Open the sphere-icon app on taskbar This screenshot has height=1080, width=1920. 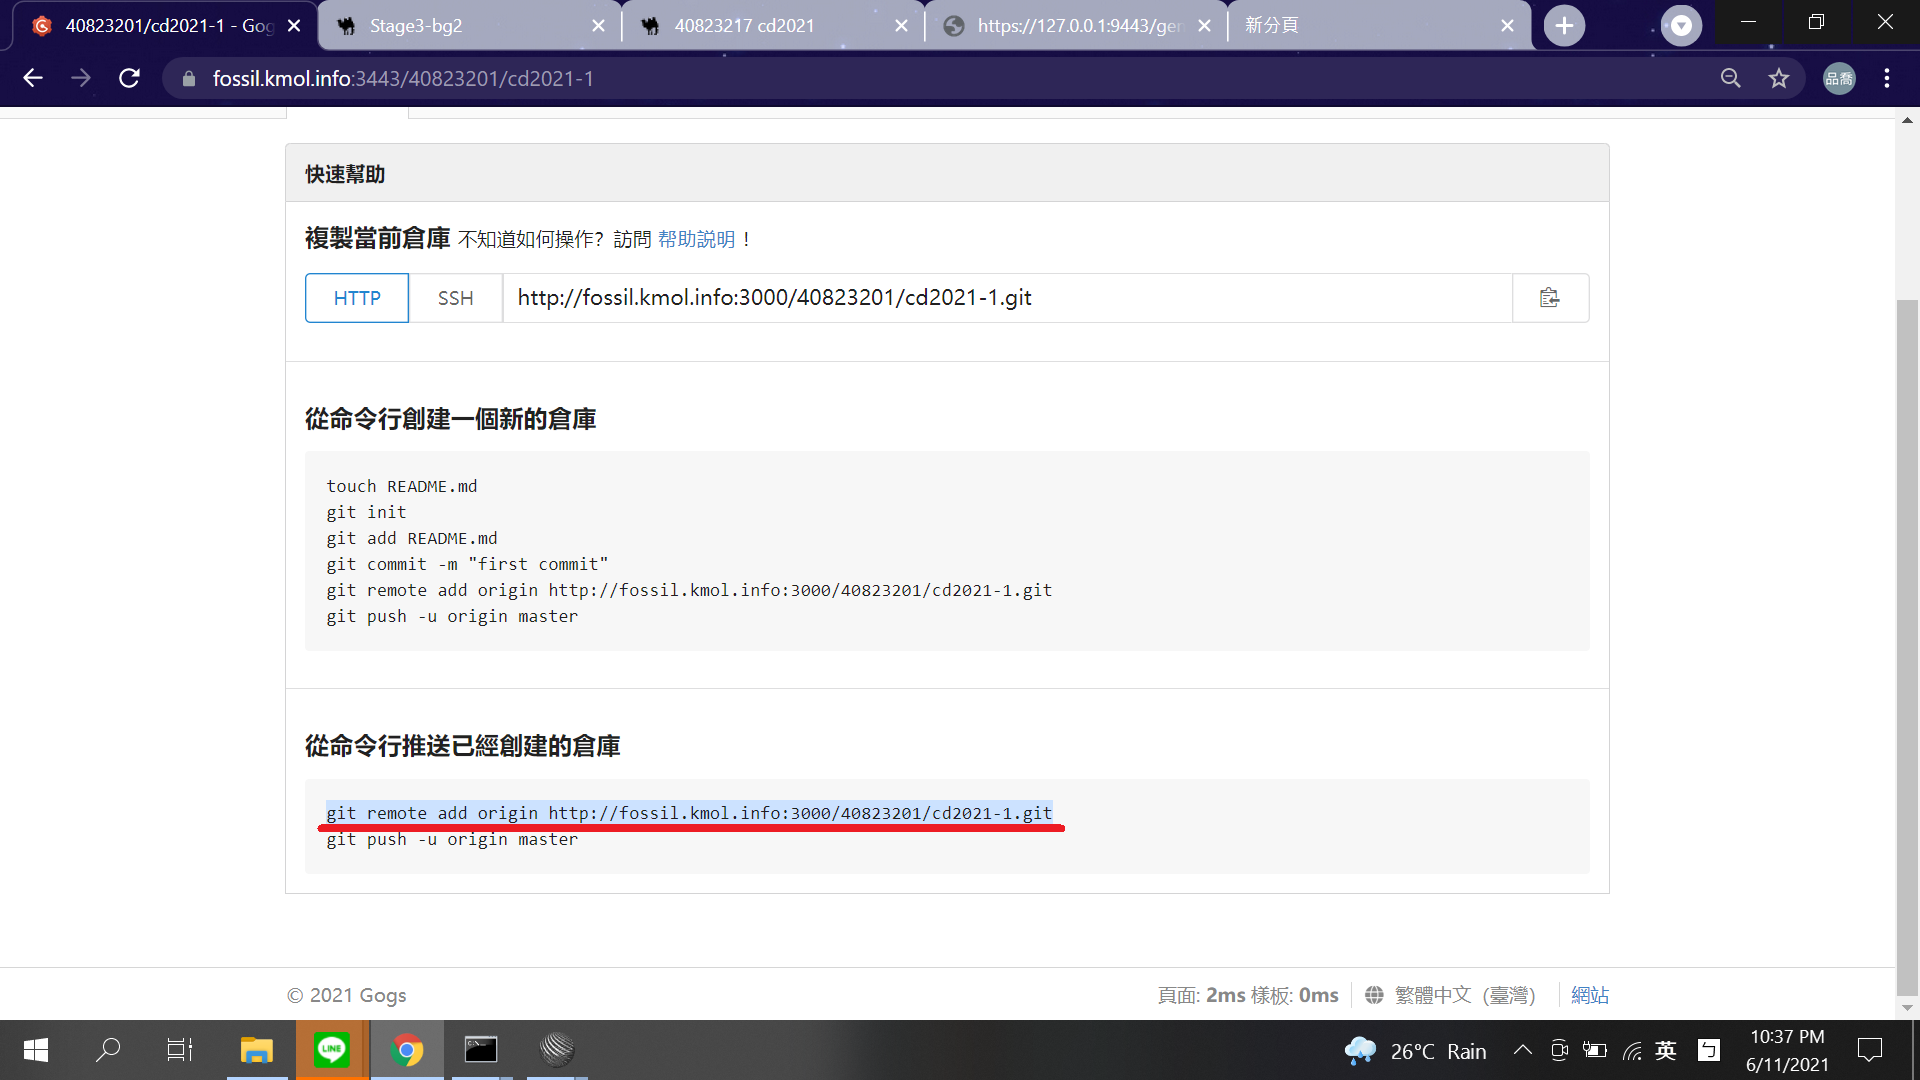coord(557,1050)
